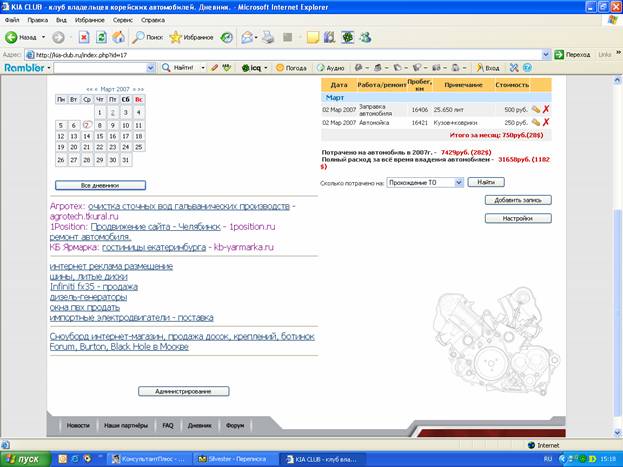The height and width of the screenshot is (467, 623).
Task: Open the Сервис menu
Action: pos(125,19)
